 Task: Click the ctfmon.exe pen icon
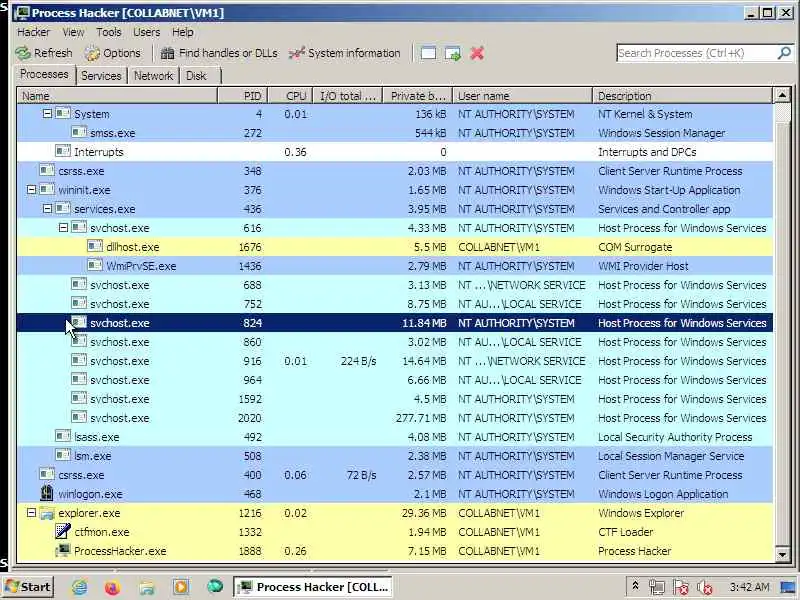tap(63, 531)
